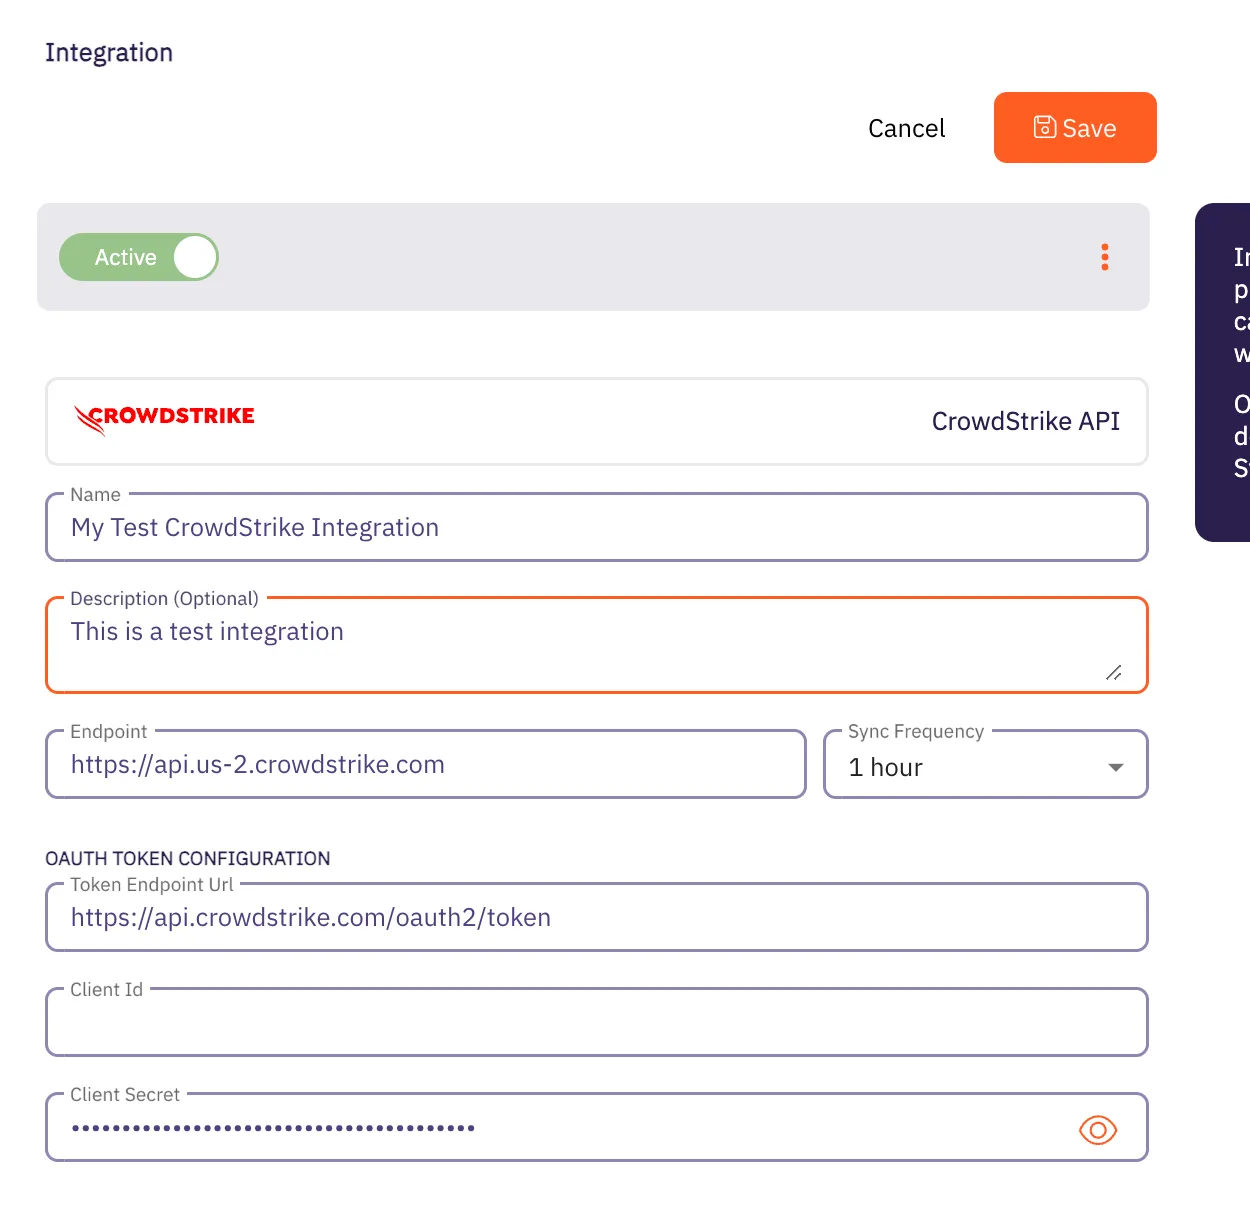
Task: Click the save disk icon on Save button
Action: pyautogui.click(x=1044, y=127)
